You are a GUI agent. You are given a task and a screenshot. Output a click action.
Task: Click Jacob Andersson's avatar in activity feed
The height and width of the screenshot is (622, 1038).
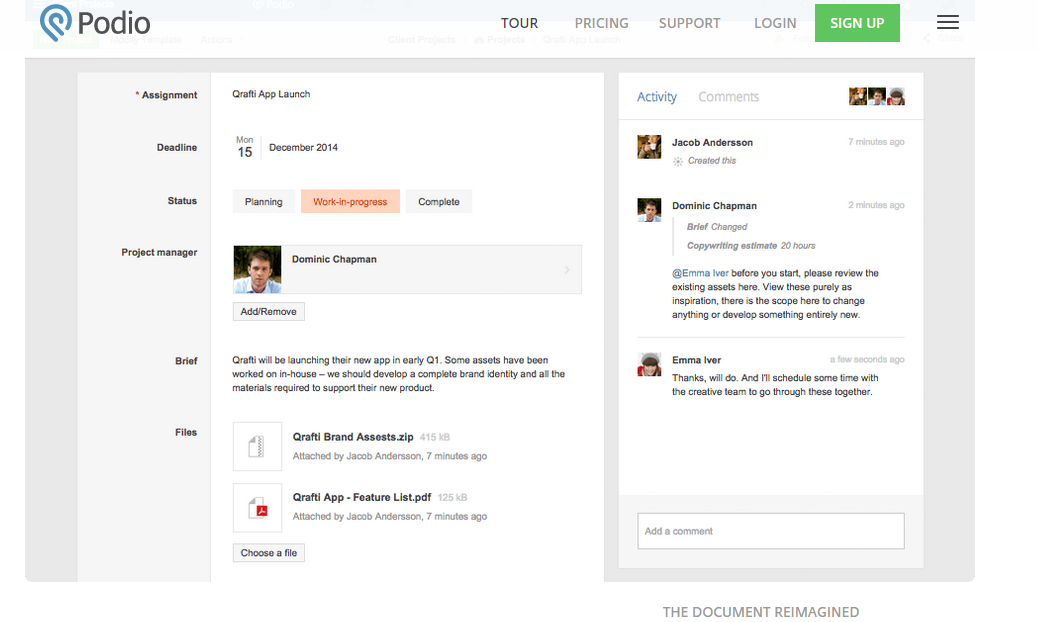click(x=649, y=147)
